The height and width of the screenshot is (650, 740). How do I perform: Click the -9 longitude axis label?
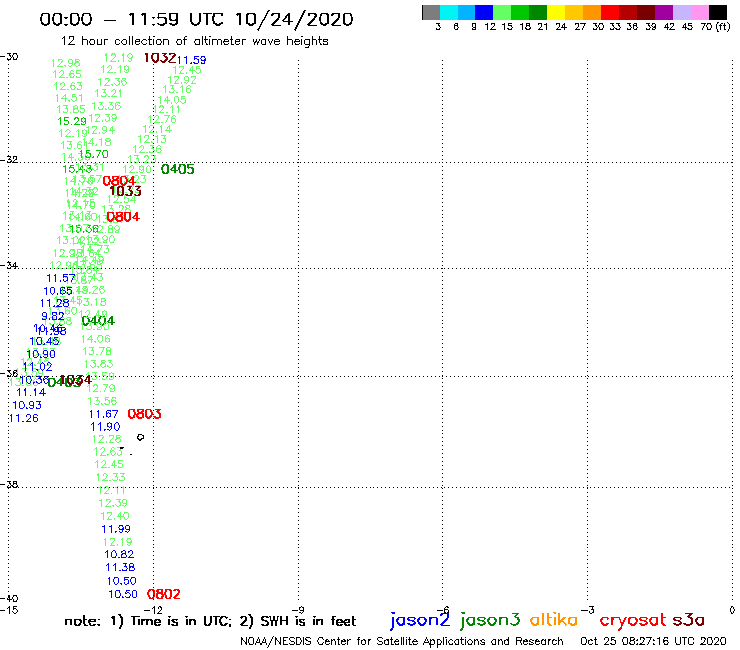(298, 610)
